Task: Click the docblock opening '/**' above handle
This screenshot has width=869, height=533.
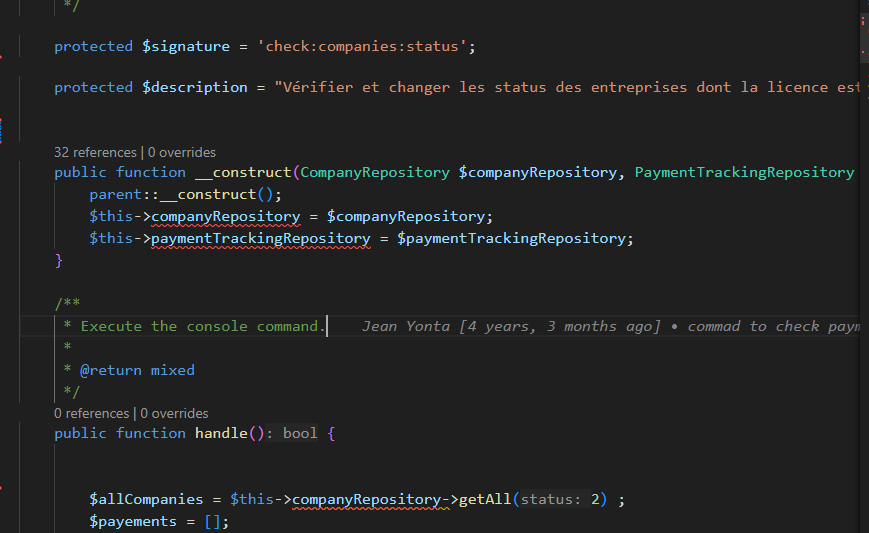Action: tap(67, 304)
